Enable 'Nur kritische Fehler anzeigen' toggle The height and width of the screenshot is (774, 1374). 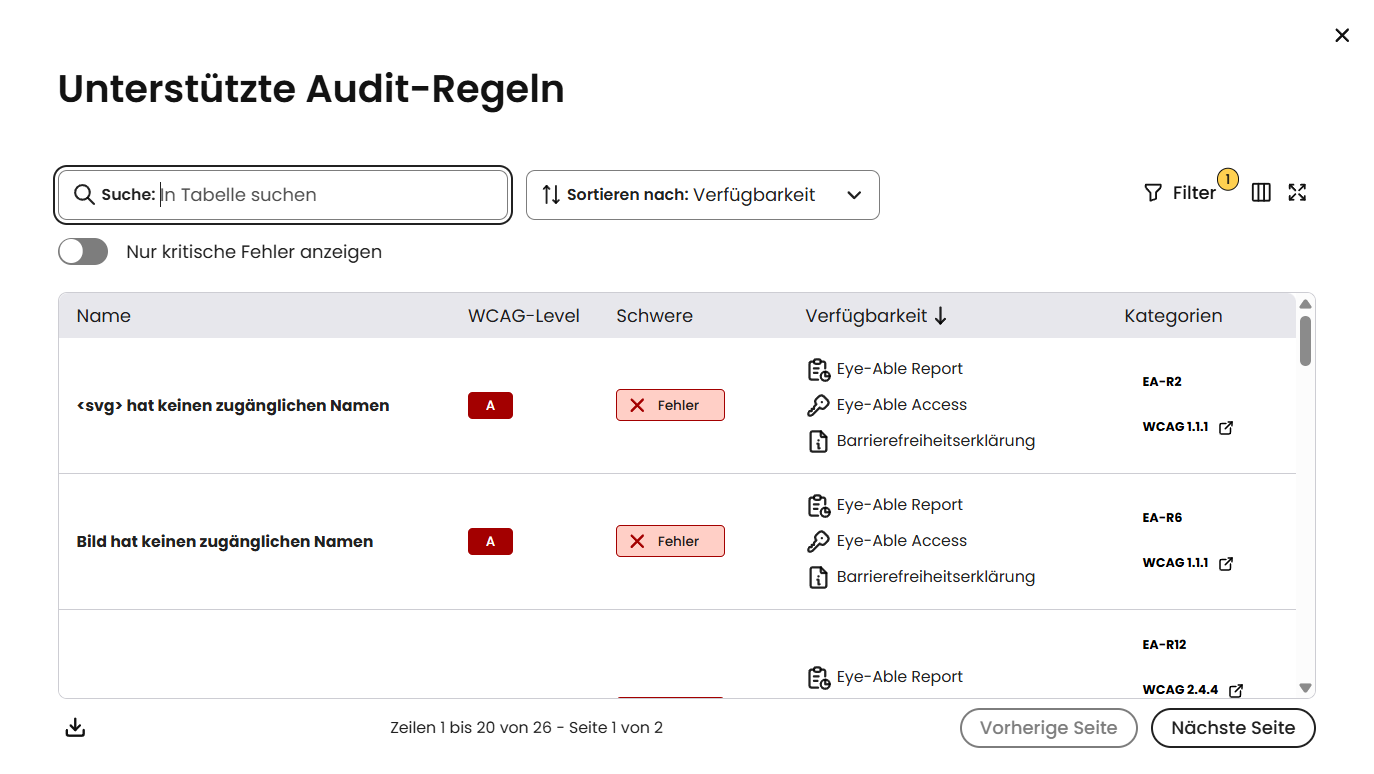[x=83, y=252]
